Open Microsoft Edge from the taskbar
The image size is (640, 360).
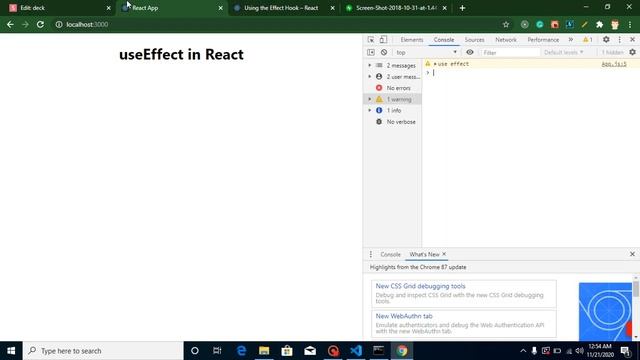tap(241, 351)
